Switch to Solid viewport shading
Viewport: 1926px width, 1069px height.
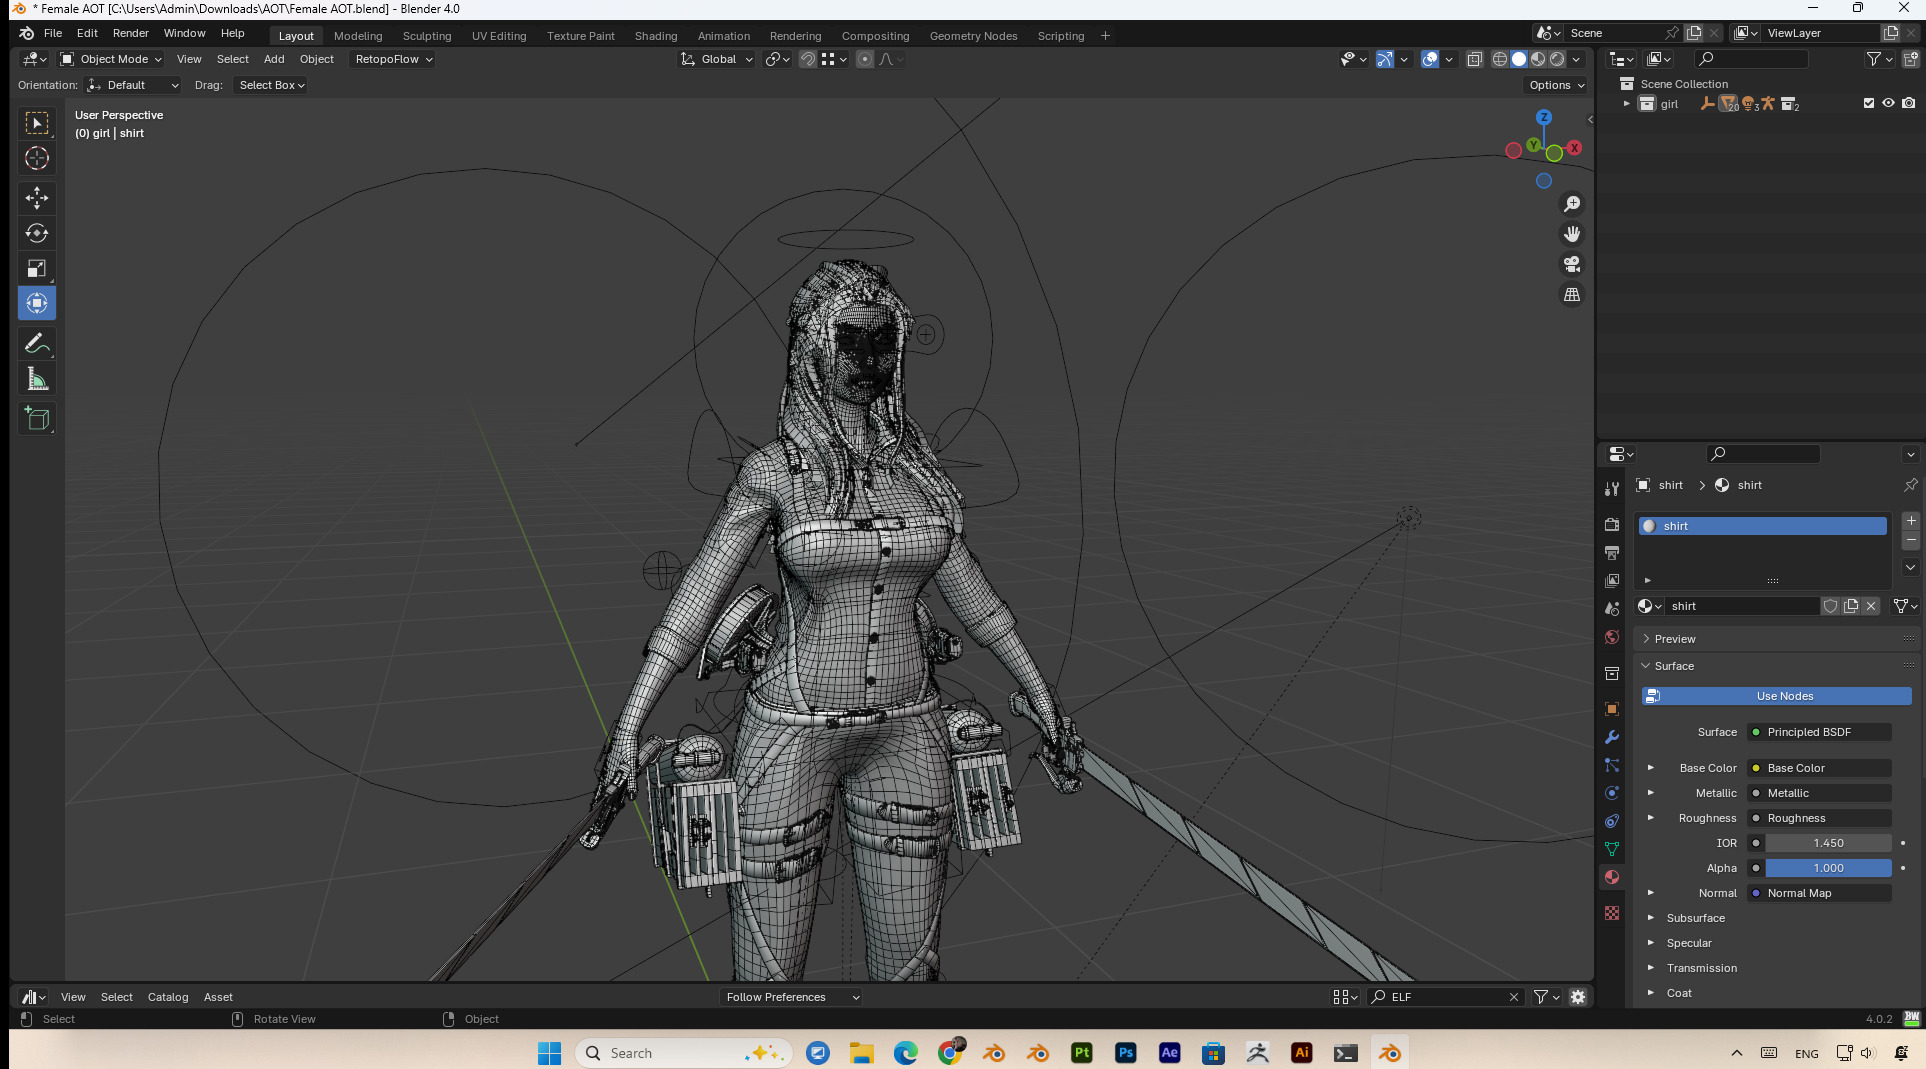tap(1519, 59)
